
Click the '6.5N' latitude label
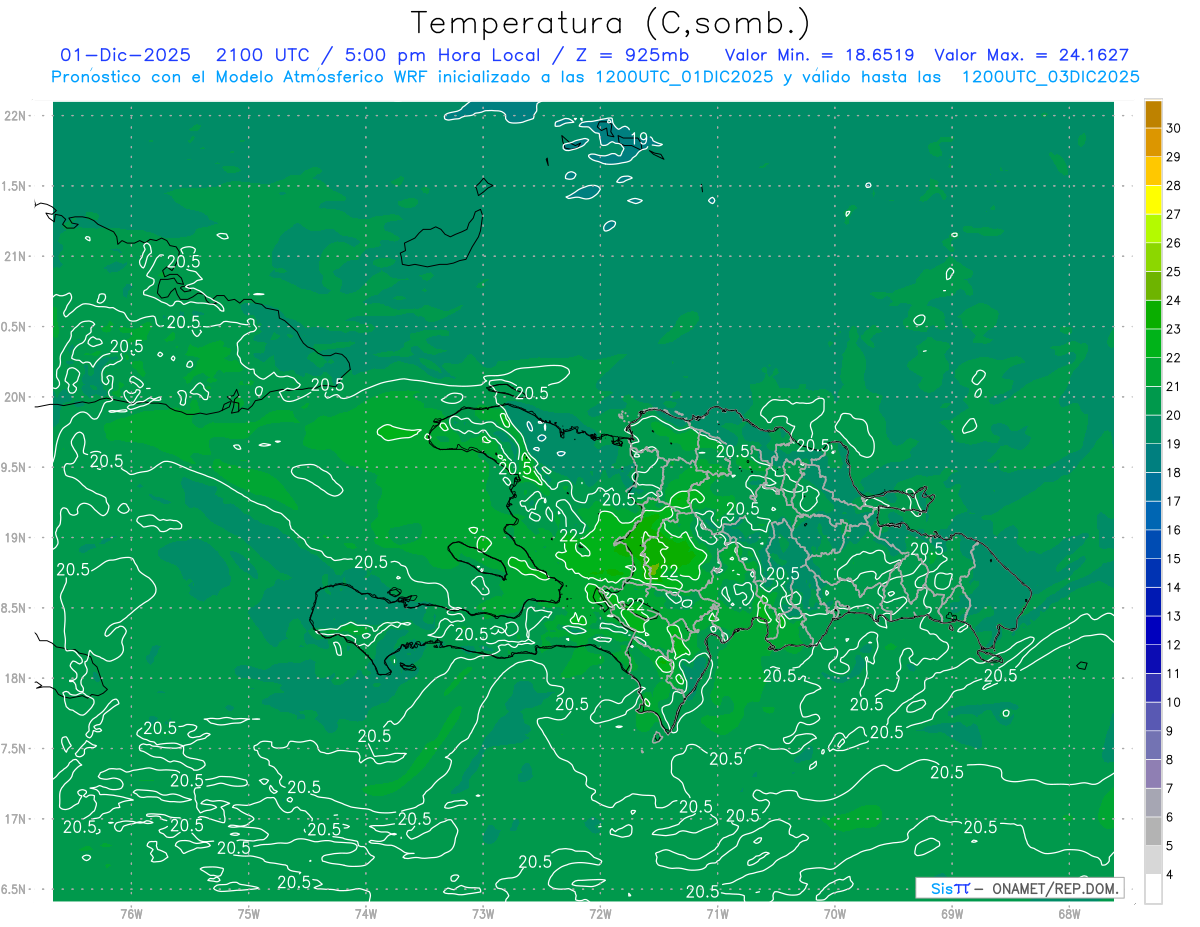14,889
